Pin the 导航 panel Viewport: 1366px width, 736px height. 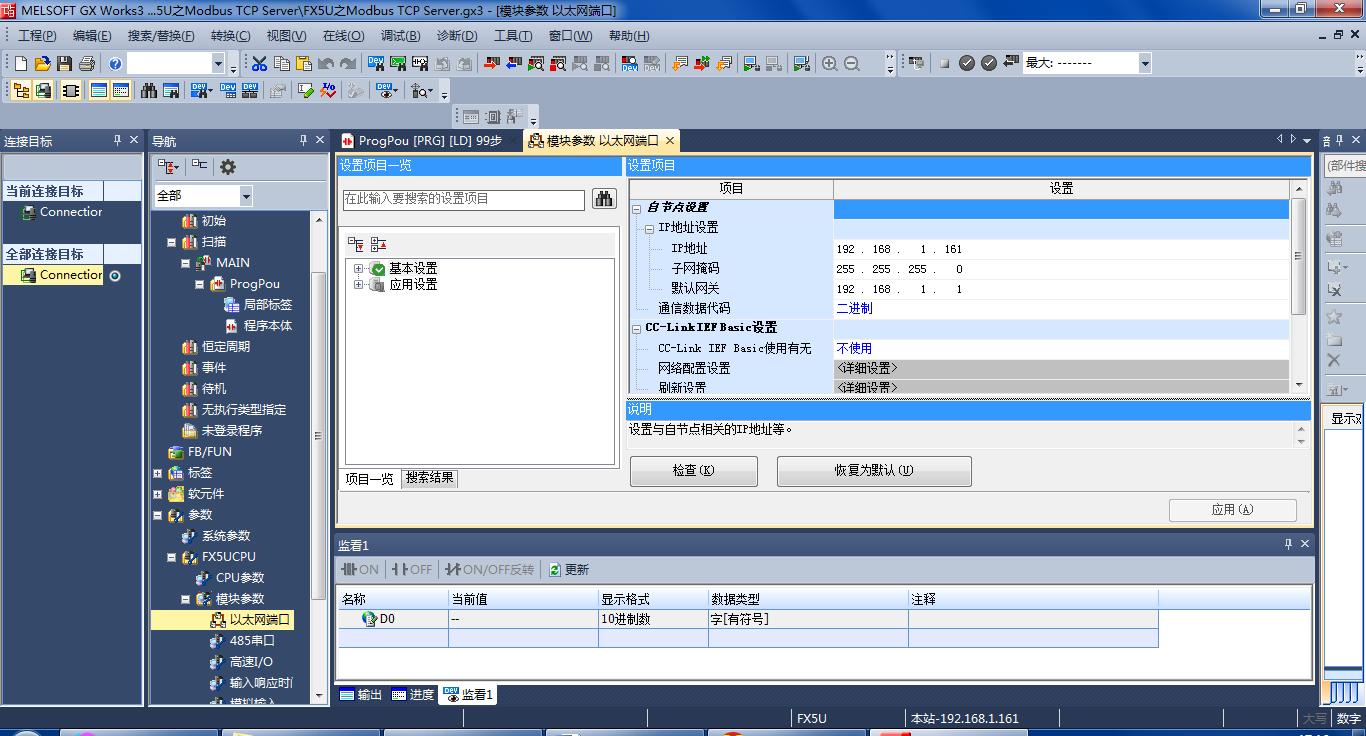[303, 140]
